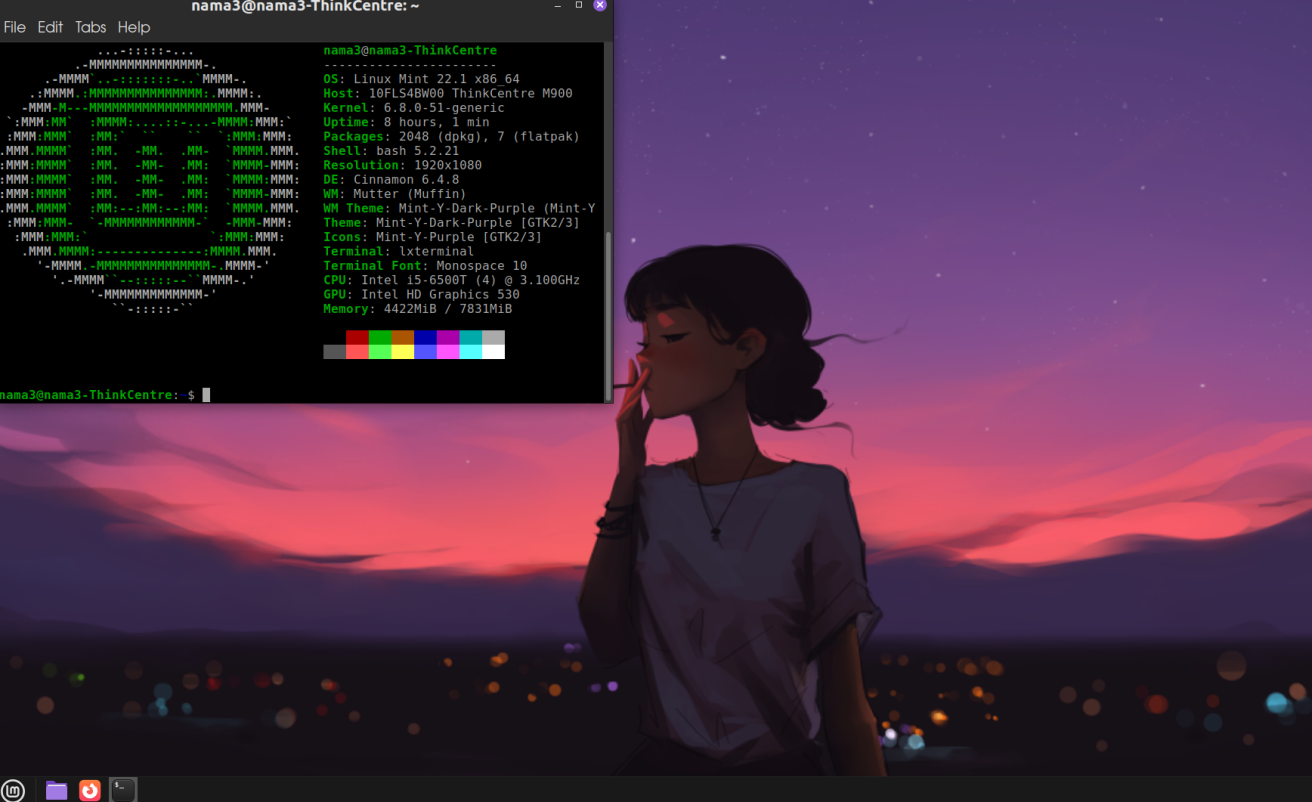1312x802 pixels.
Task: Open the Edit menu in LXTerminal
Action: point(50,27)
